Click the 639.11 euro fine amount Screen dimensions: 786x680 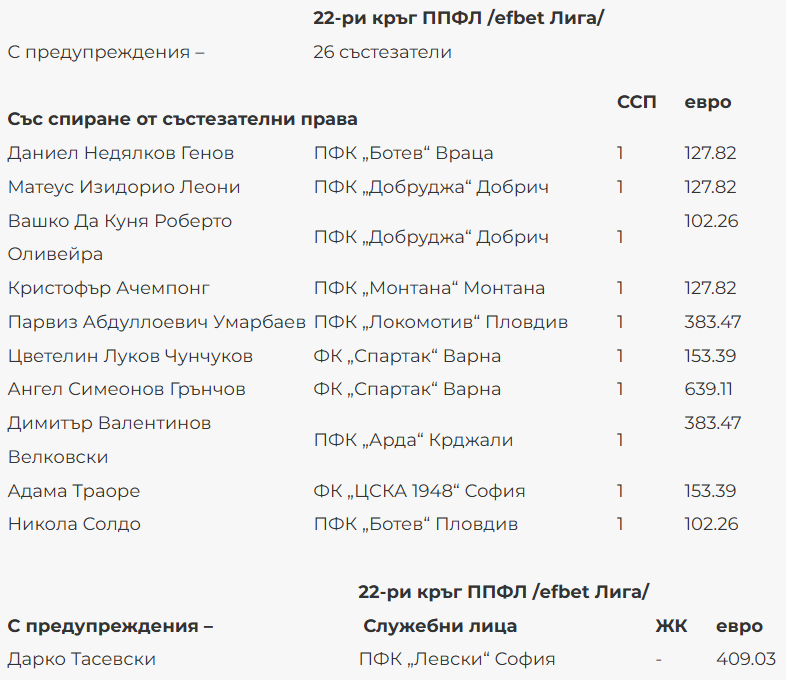point(709,389)
